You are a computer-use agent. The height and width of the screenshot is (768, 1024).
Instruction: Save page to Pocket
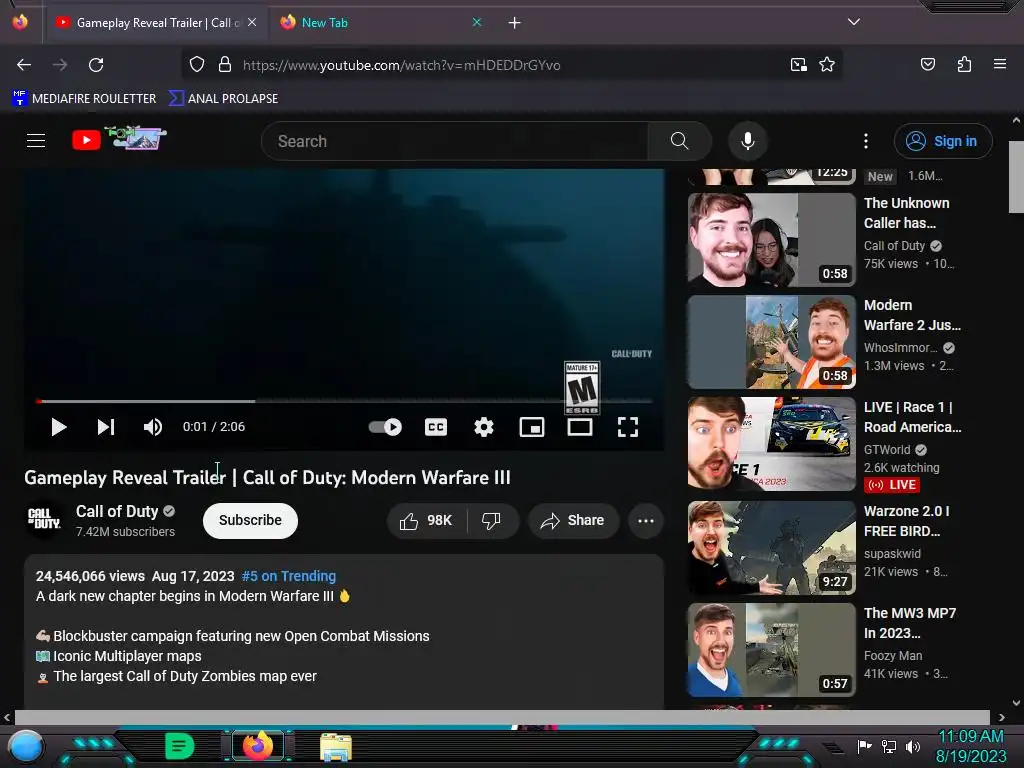click(x=927, y=65)
